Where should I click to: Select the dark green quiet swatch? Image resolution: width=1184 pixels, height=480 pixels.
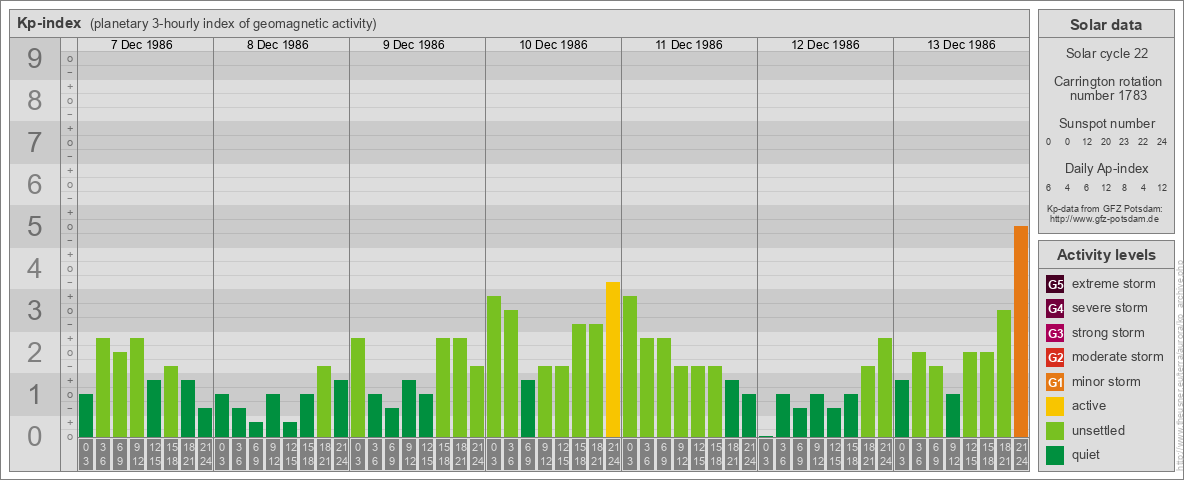[1055, 454]
